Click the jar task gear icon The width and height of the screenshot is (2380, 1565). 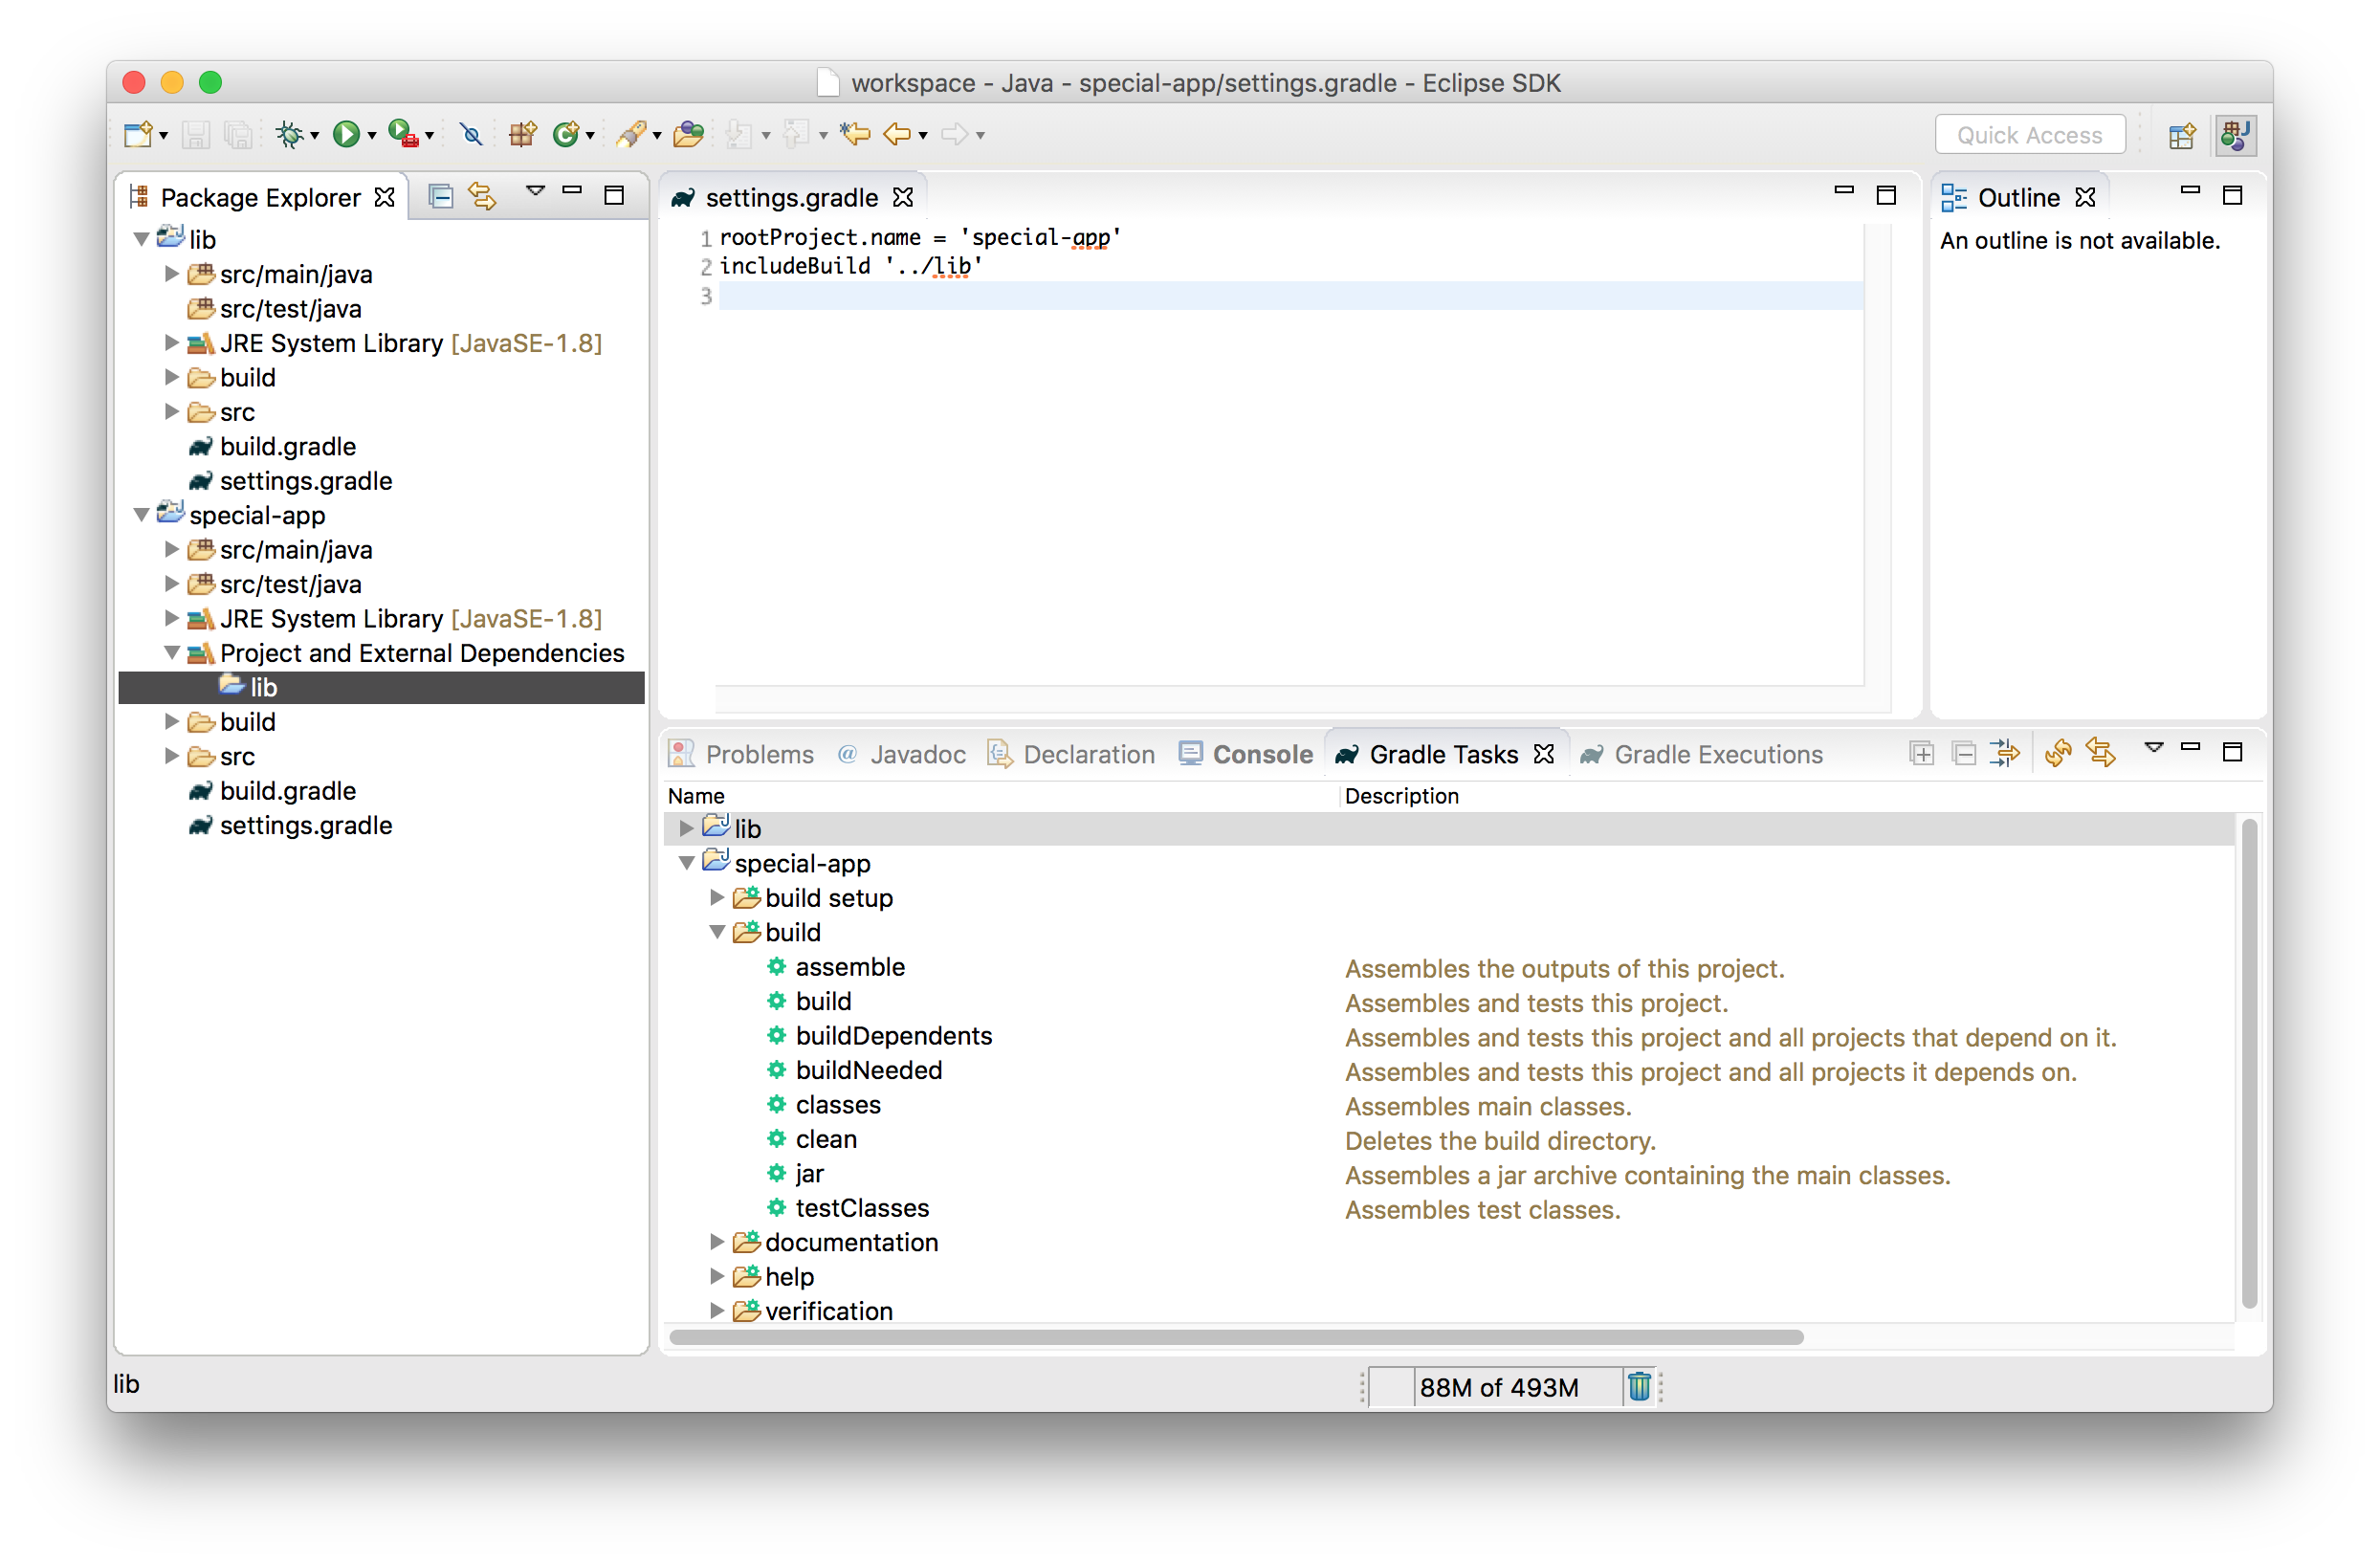coord(777,1173)
